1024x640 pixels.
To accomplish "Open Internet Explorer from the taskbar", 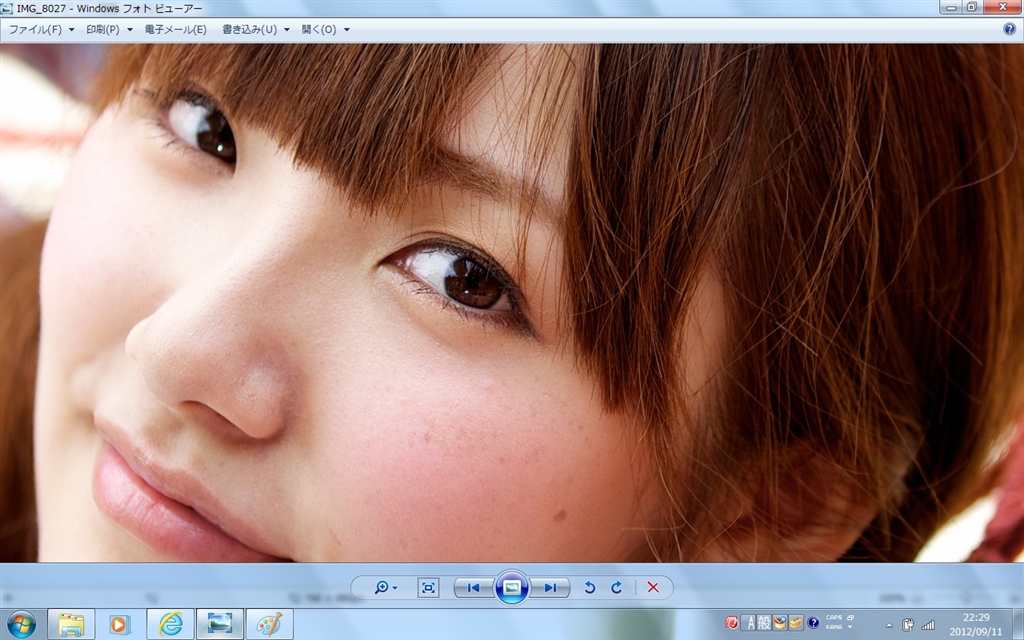I will [x=170, y=624].
